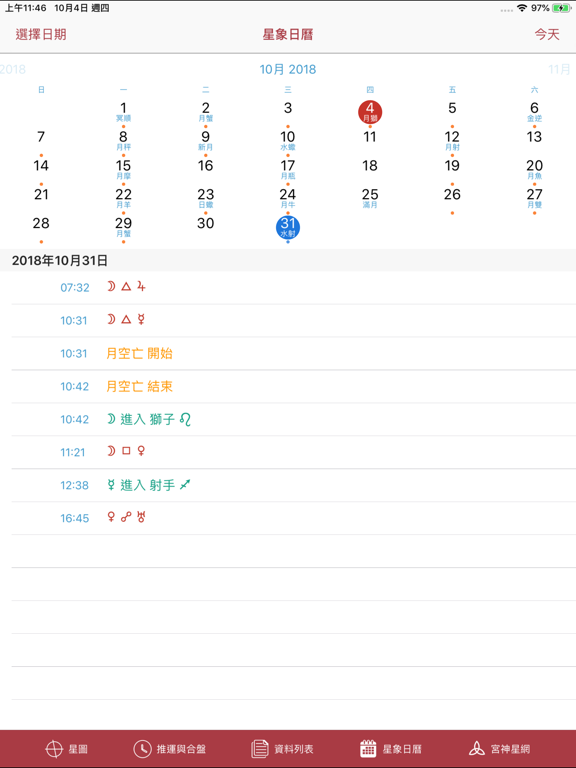Tap the Uranus glyph in 16:45 row
Viewport: 576px width, 768px height.
click(141, 517)
